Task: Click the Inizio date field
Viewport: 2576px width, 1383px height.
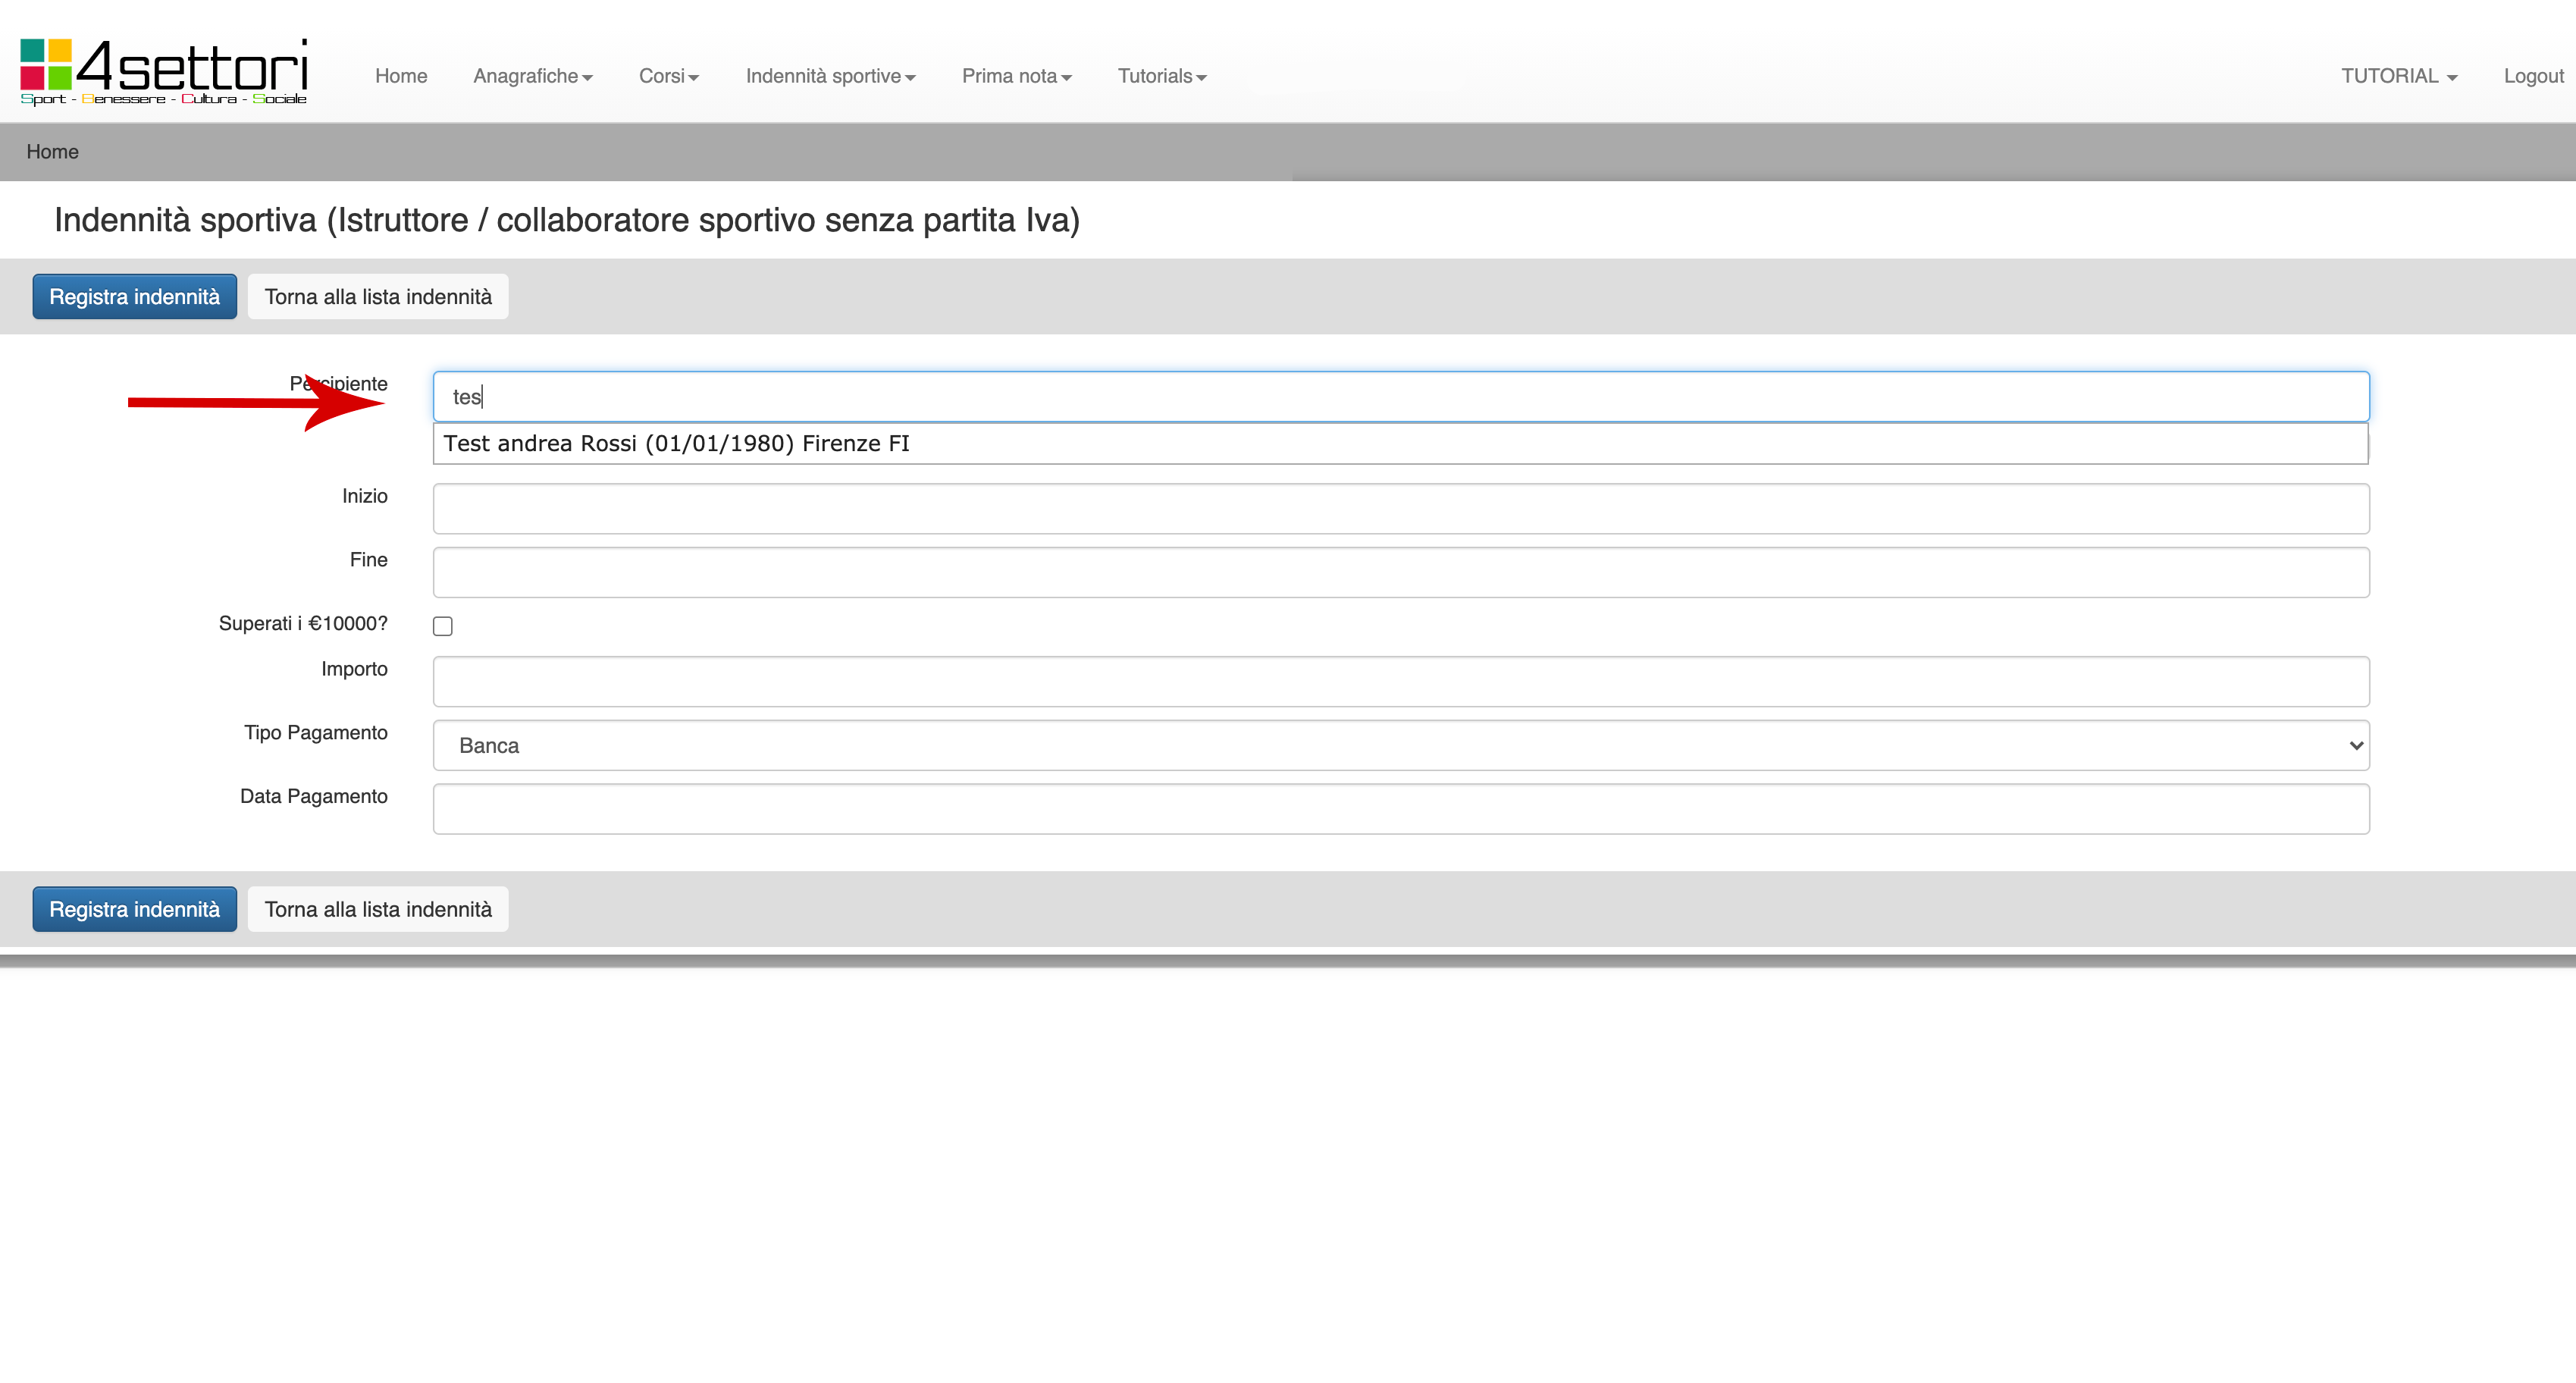Action: (x=1400, y=509)
